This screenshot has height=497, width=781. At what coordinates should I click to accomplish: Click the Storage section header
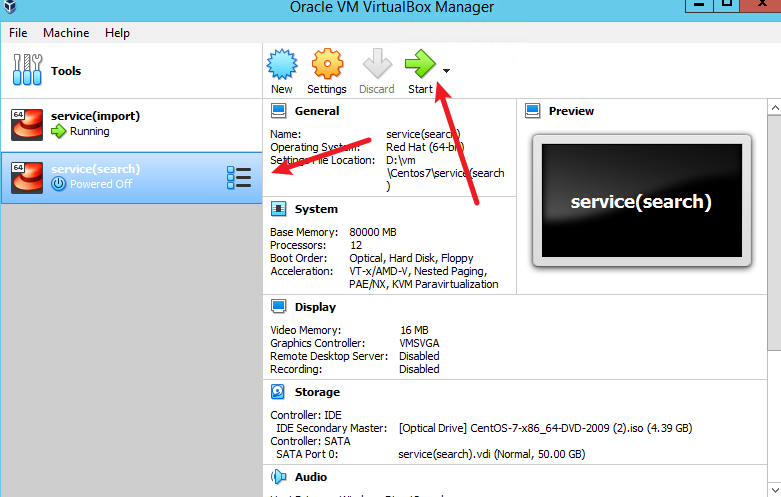click(x=317, y=392)
